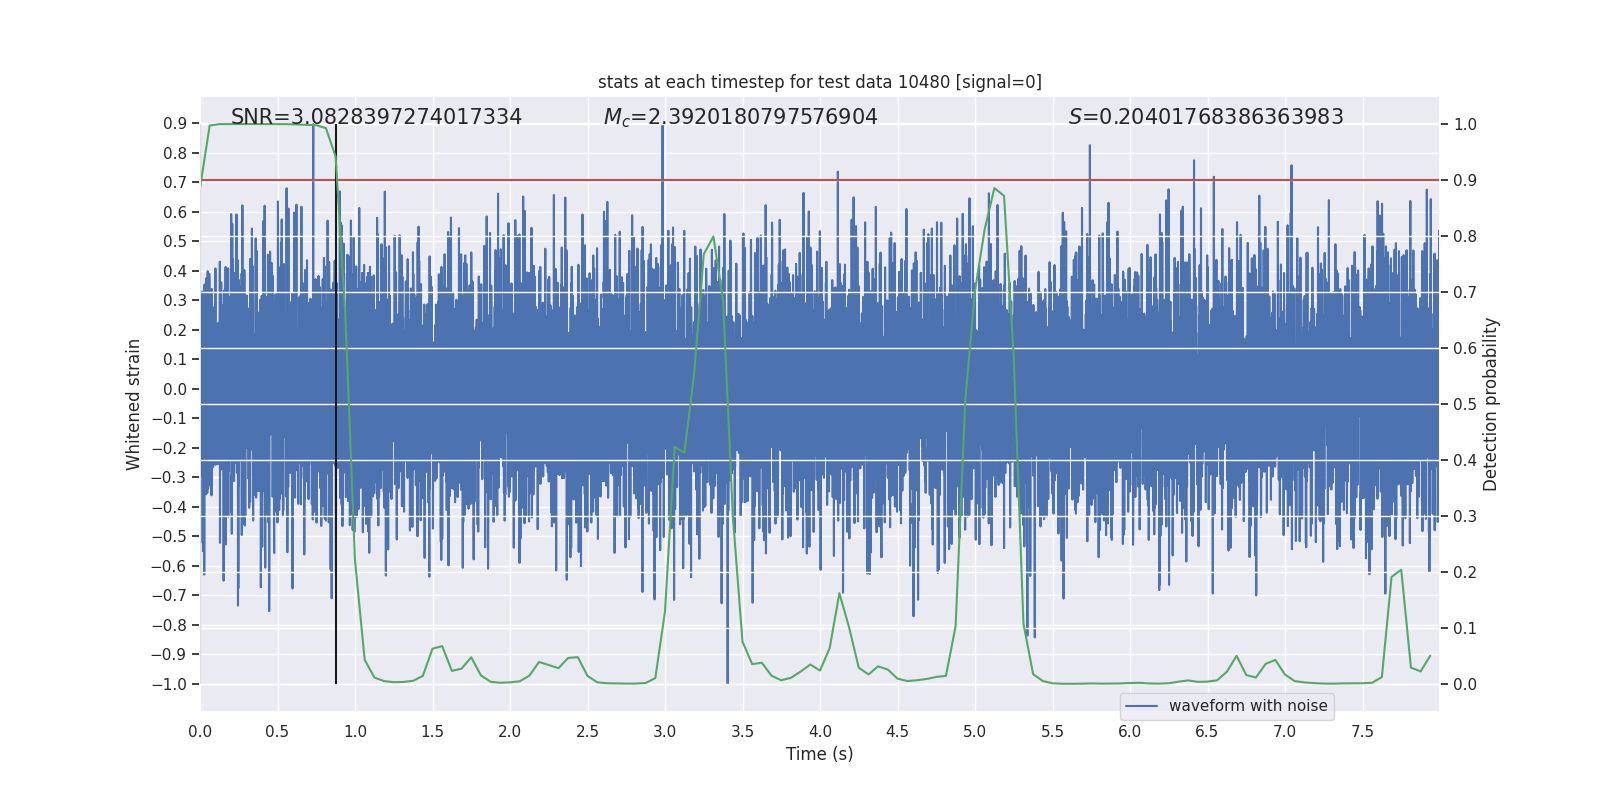Click the "waveform with noise" legend text

pos(1248,706)
